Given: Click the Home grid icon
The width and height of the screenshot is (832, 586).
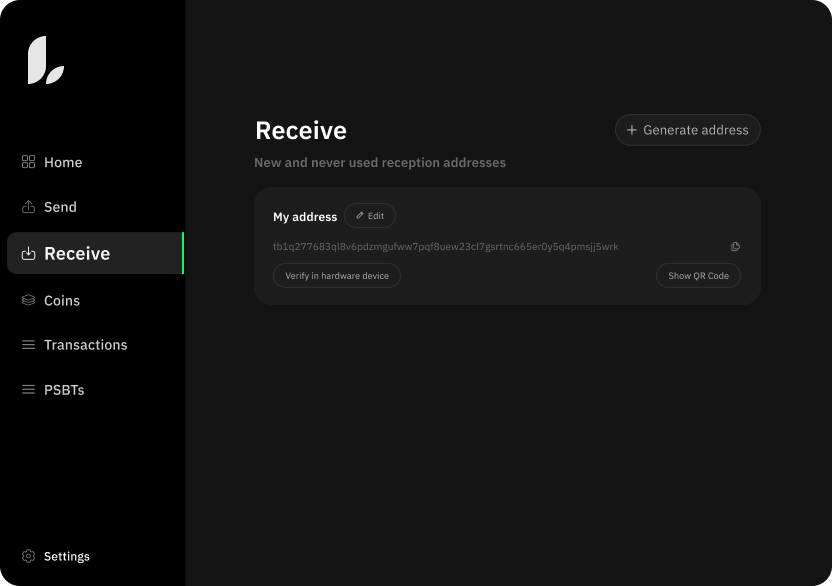Looking at the screenshot, I should tap(28, 162).
